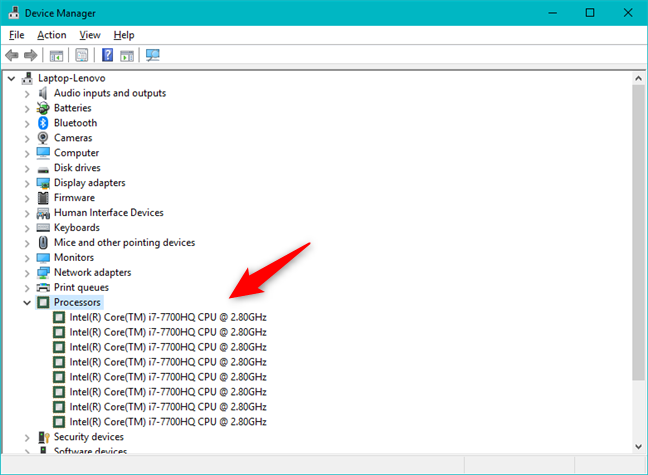The height and width of the screenshot is (475, 648).
Task: Open the Action menu
Action: 52,35
